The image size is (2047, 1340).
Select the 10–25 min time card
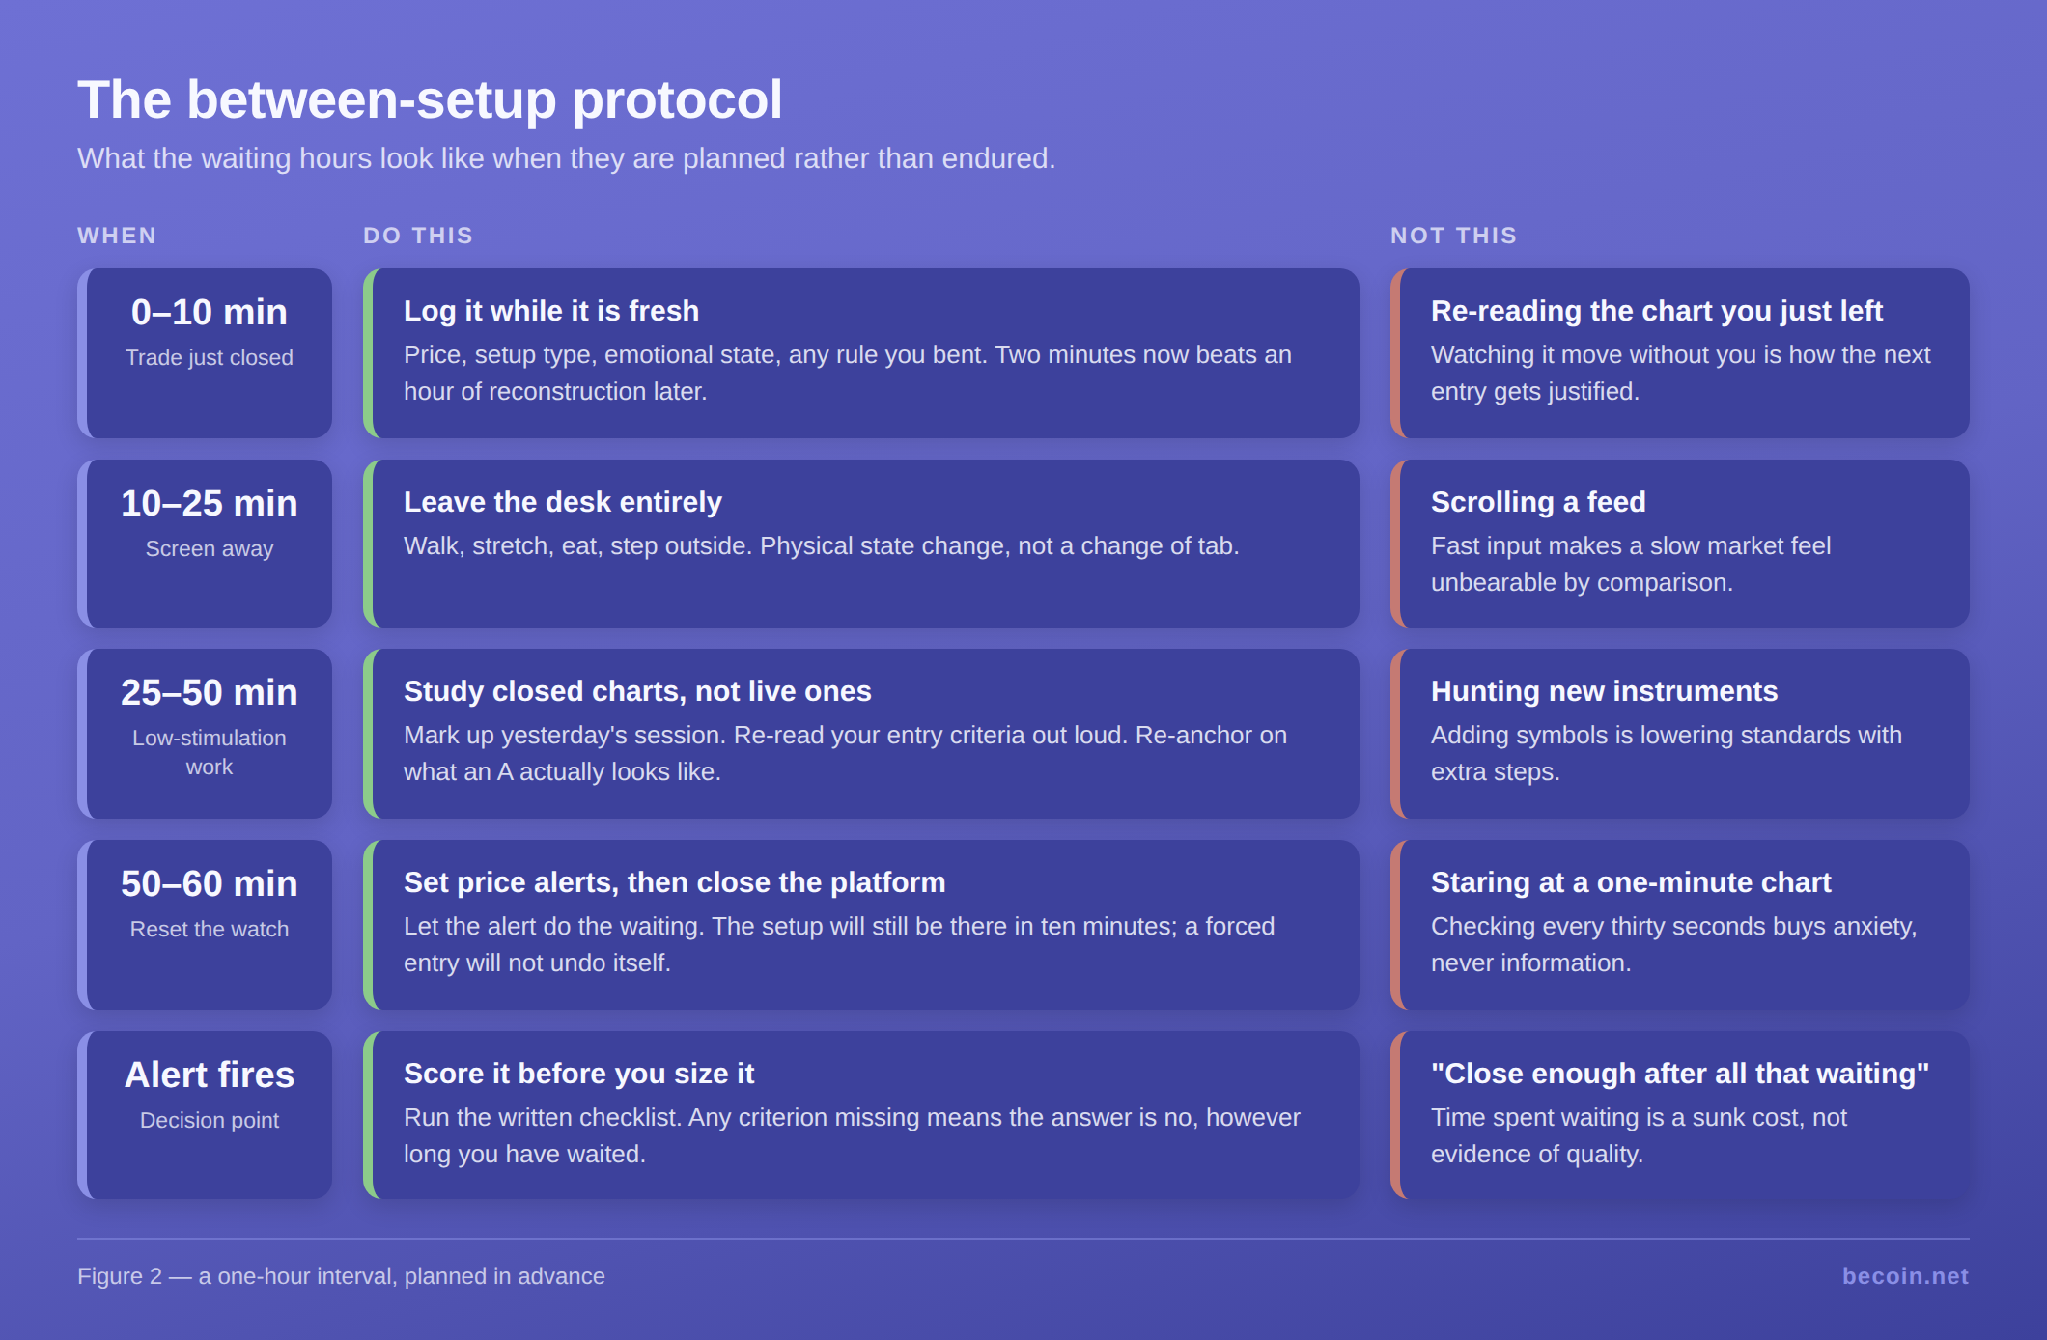click(205, 544)
